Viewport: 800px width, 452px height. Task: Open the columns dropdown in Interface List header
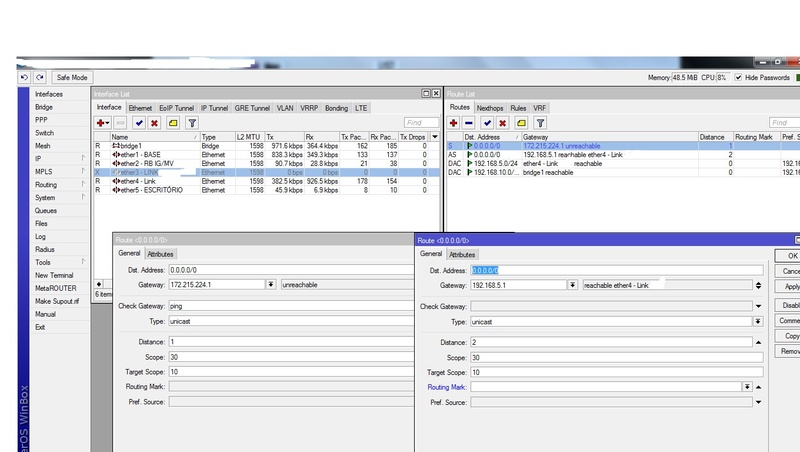click(x=435, y=137)
